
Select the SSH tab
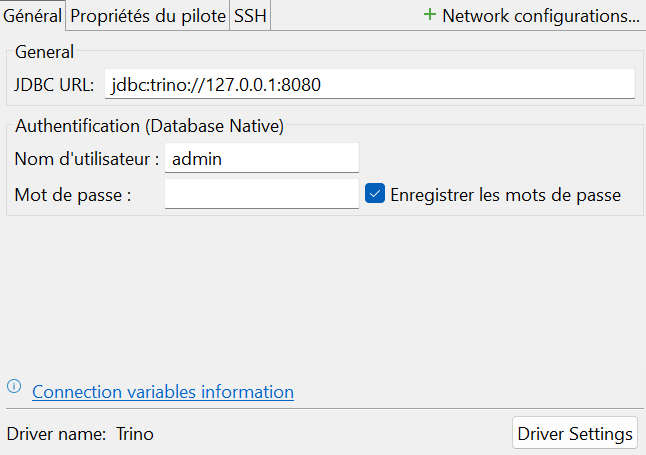pyautogui.click(x=250, y=16)
